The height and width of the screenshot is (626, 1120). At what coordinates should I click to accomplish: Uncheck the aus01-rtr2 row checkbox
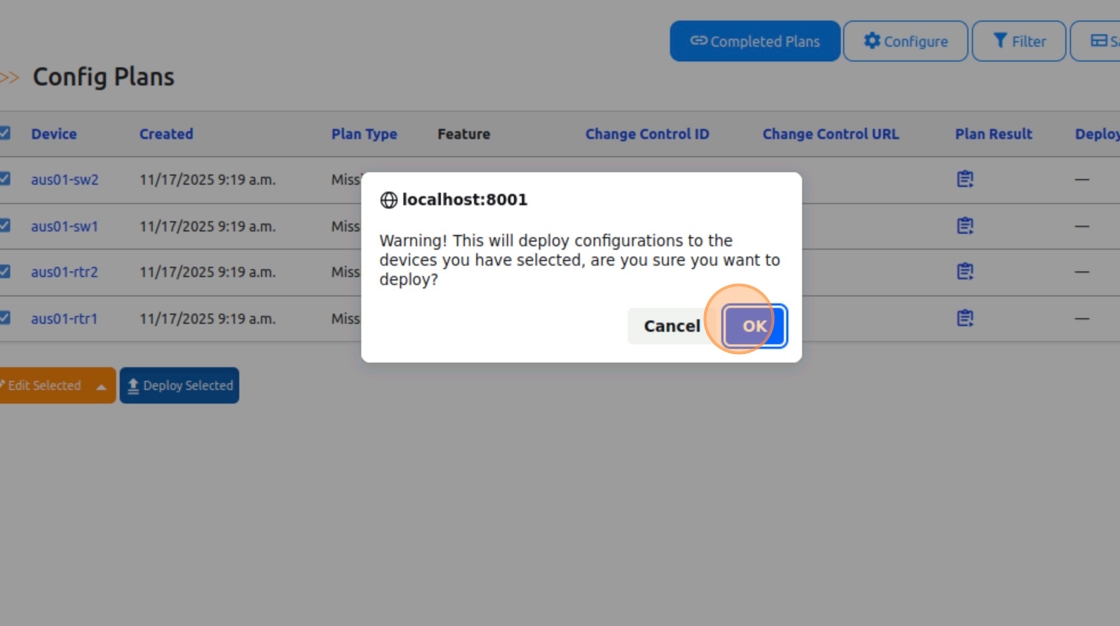[x=4, y=272]
